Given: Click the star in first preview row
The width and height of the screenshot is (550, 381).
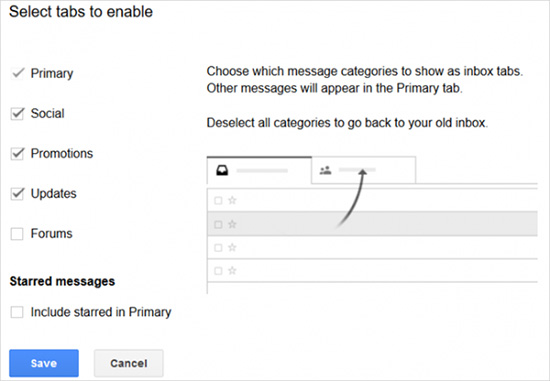Looking at the screenshot, I should (232, 200).
